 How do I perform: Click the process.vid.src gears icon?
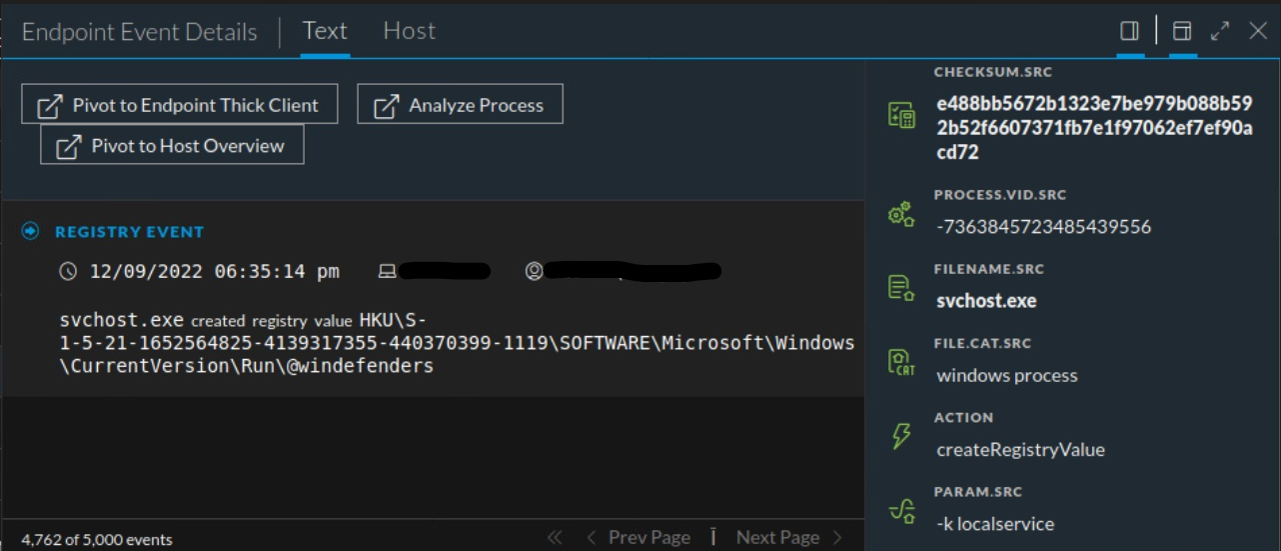tap(901, 214)
